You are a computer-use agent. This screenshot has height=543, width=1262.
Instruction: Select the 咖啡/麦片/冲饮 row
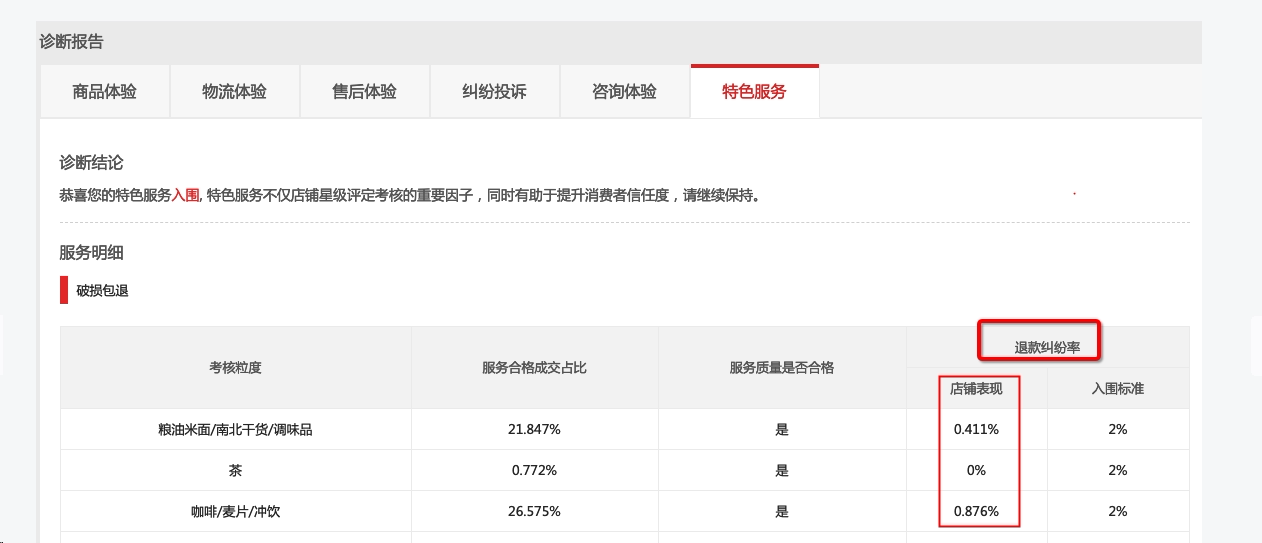235,511
